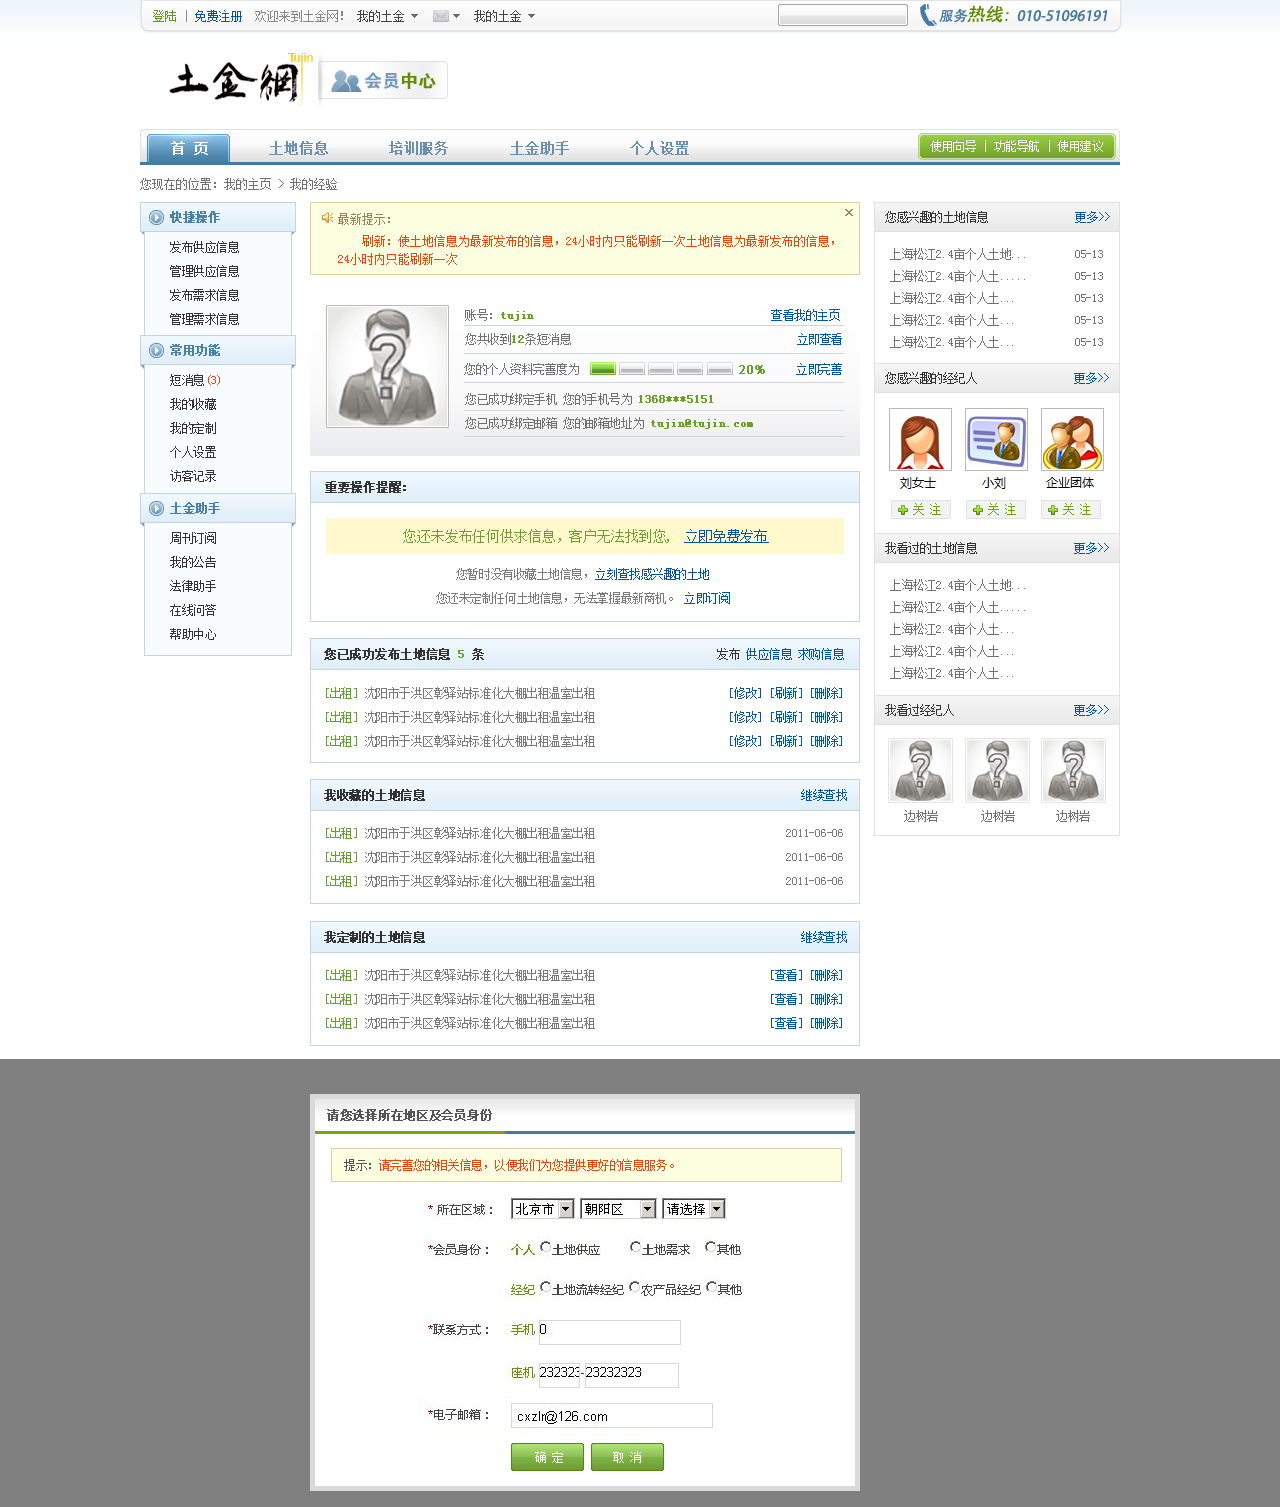Open the 土金助手 tab
Viewport: 1280px width, 1507px height.
(539, 148)
